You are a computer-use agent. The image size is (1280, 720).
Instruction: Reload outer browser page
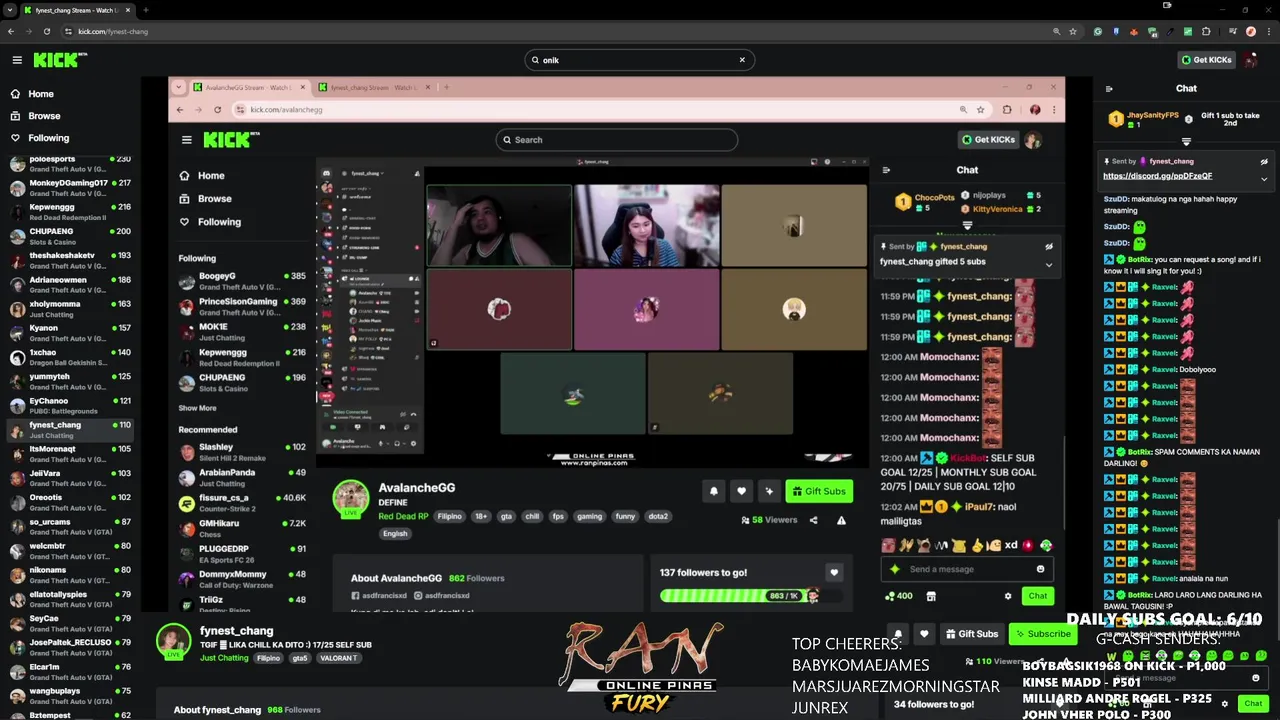pos(46,31)
